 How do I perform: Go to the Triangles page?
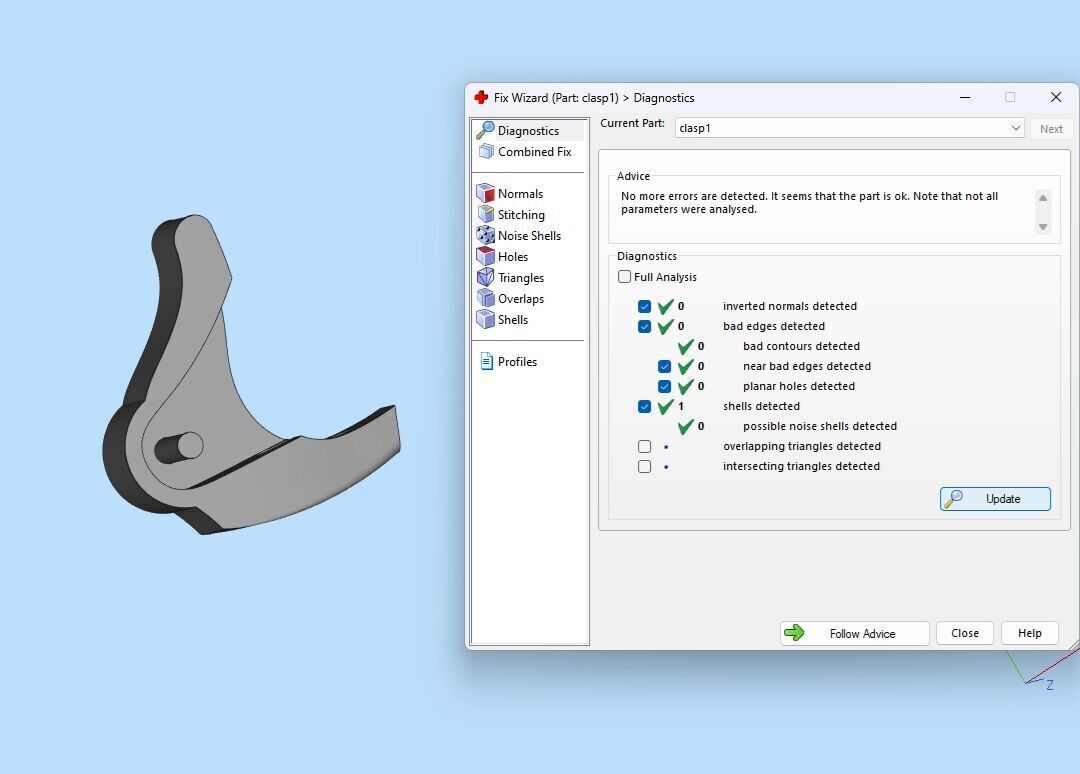pyautogui.click(x=521, y=278)
